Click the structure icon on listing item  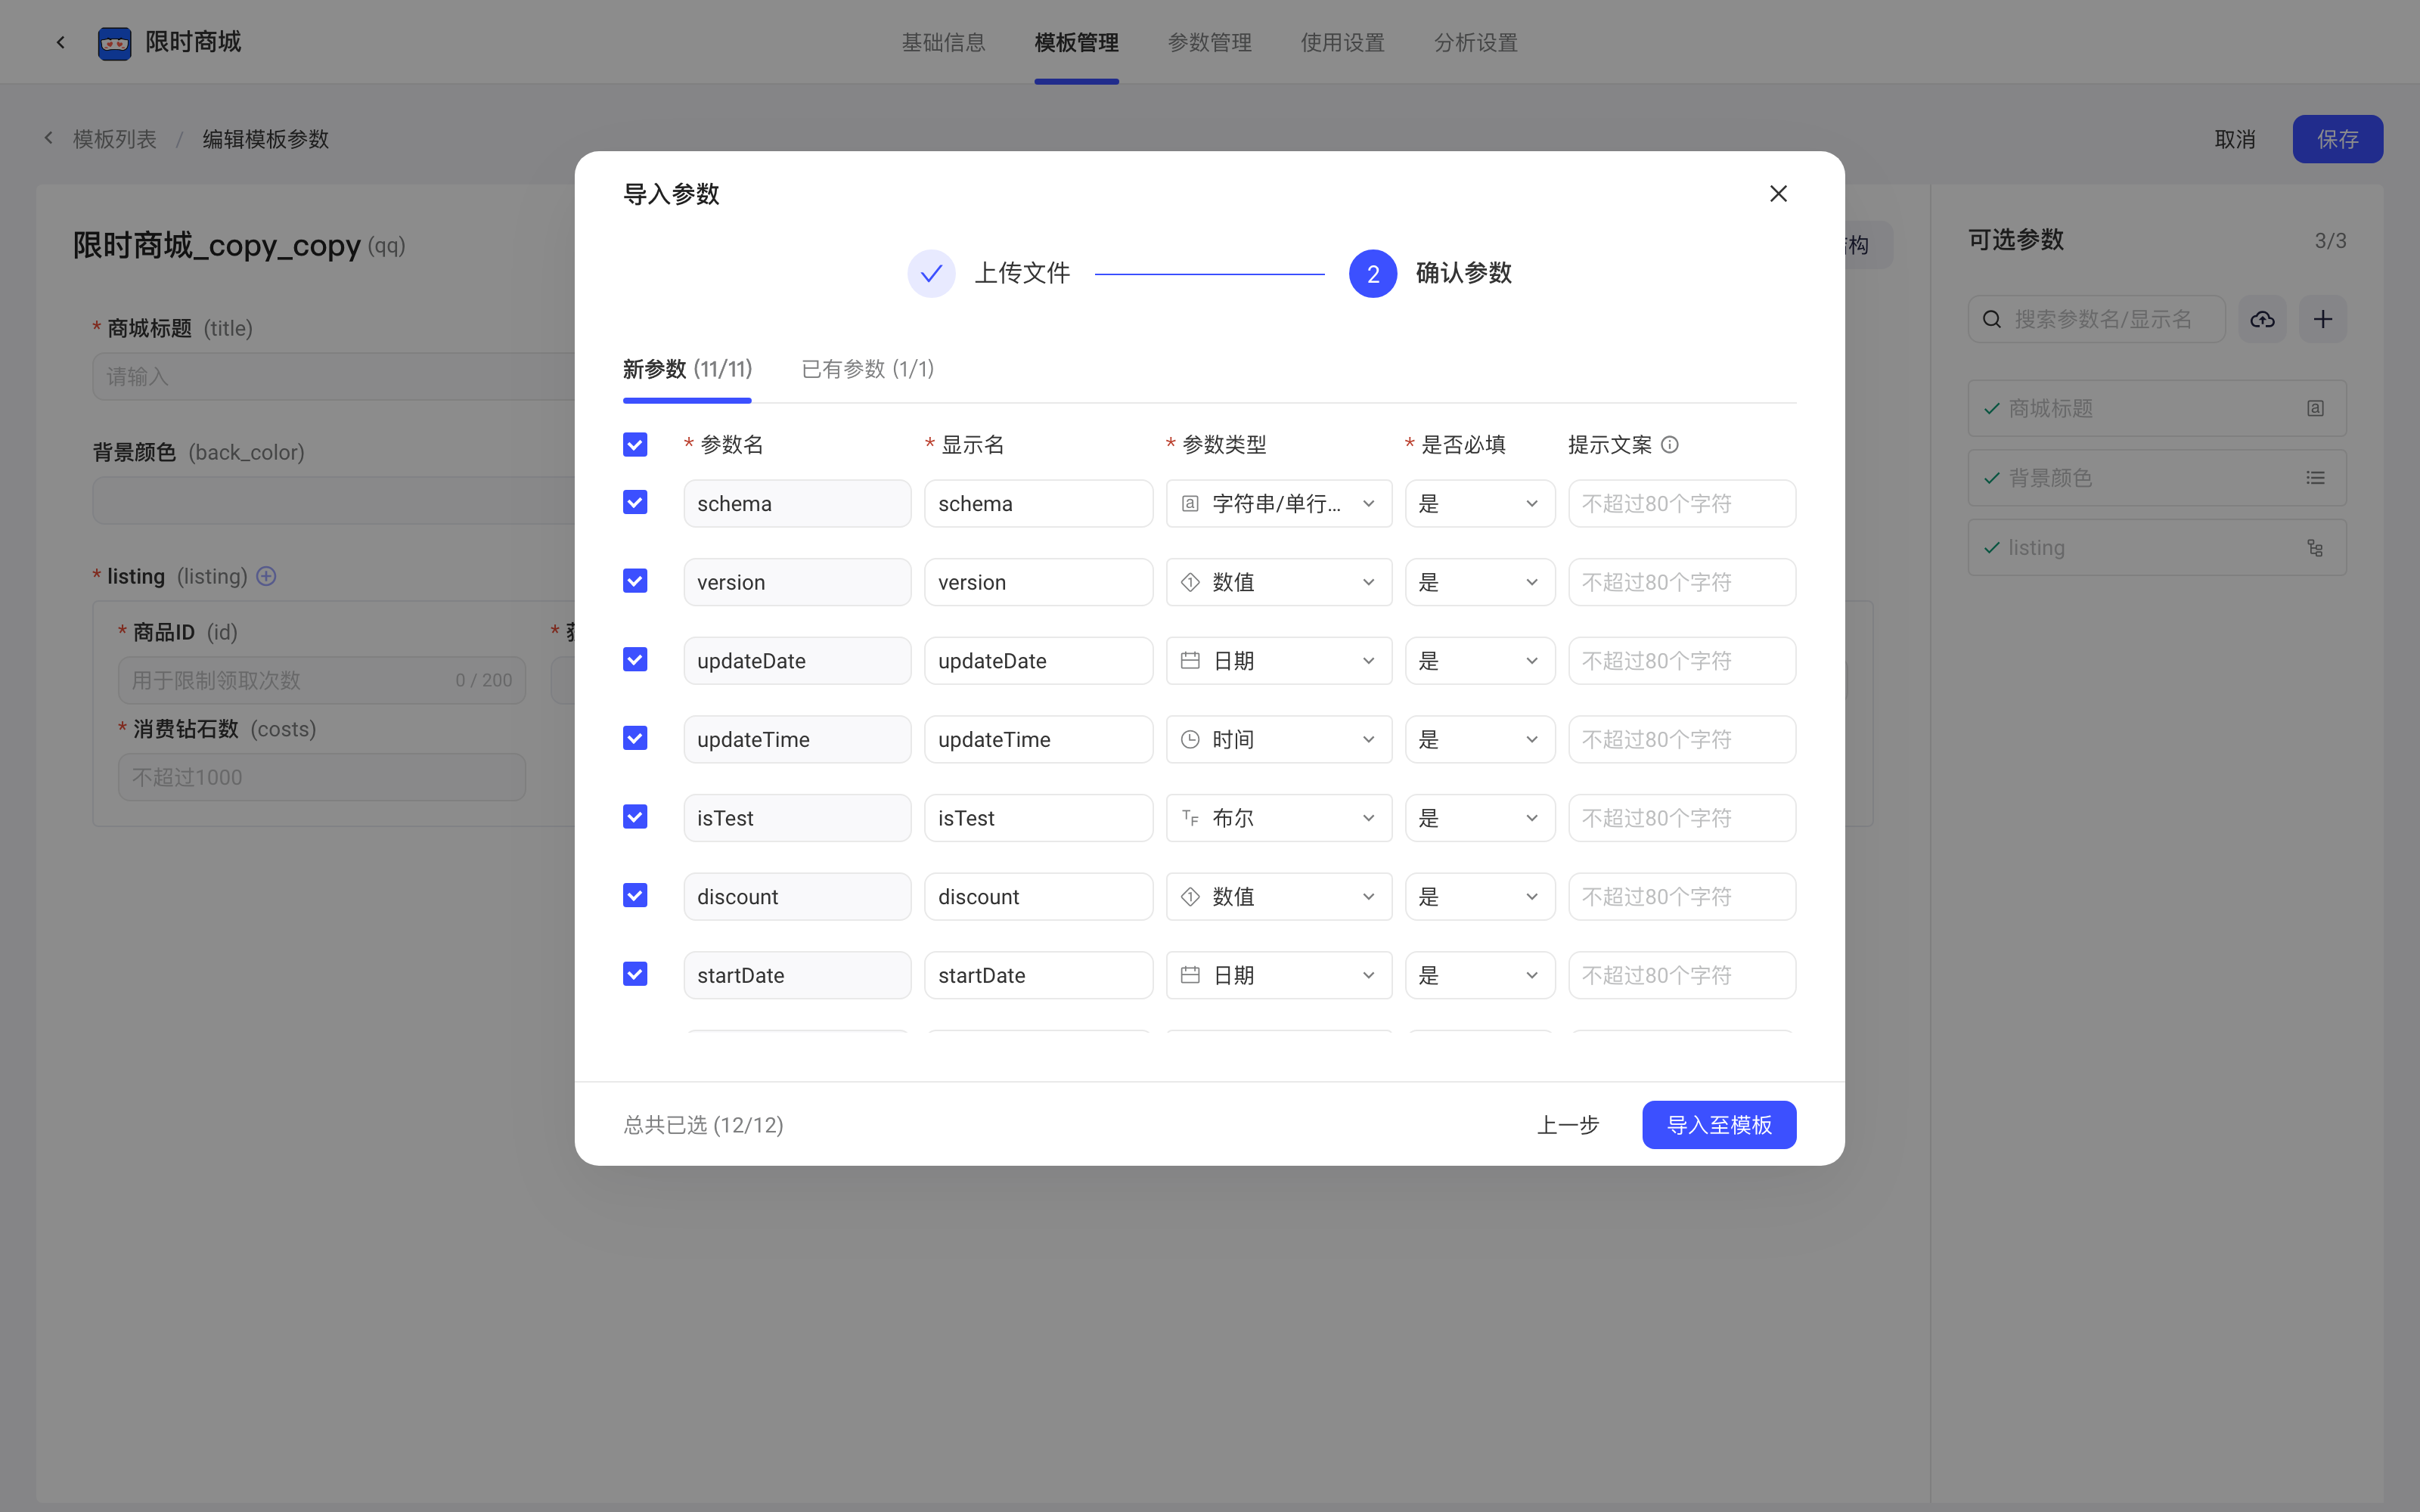coord(2315,548)
